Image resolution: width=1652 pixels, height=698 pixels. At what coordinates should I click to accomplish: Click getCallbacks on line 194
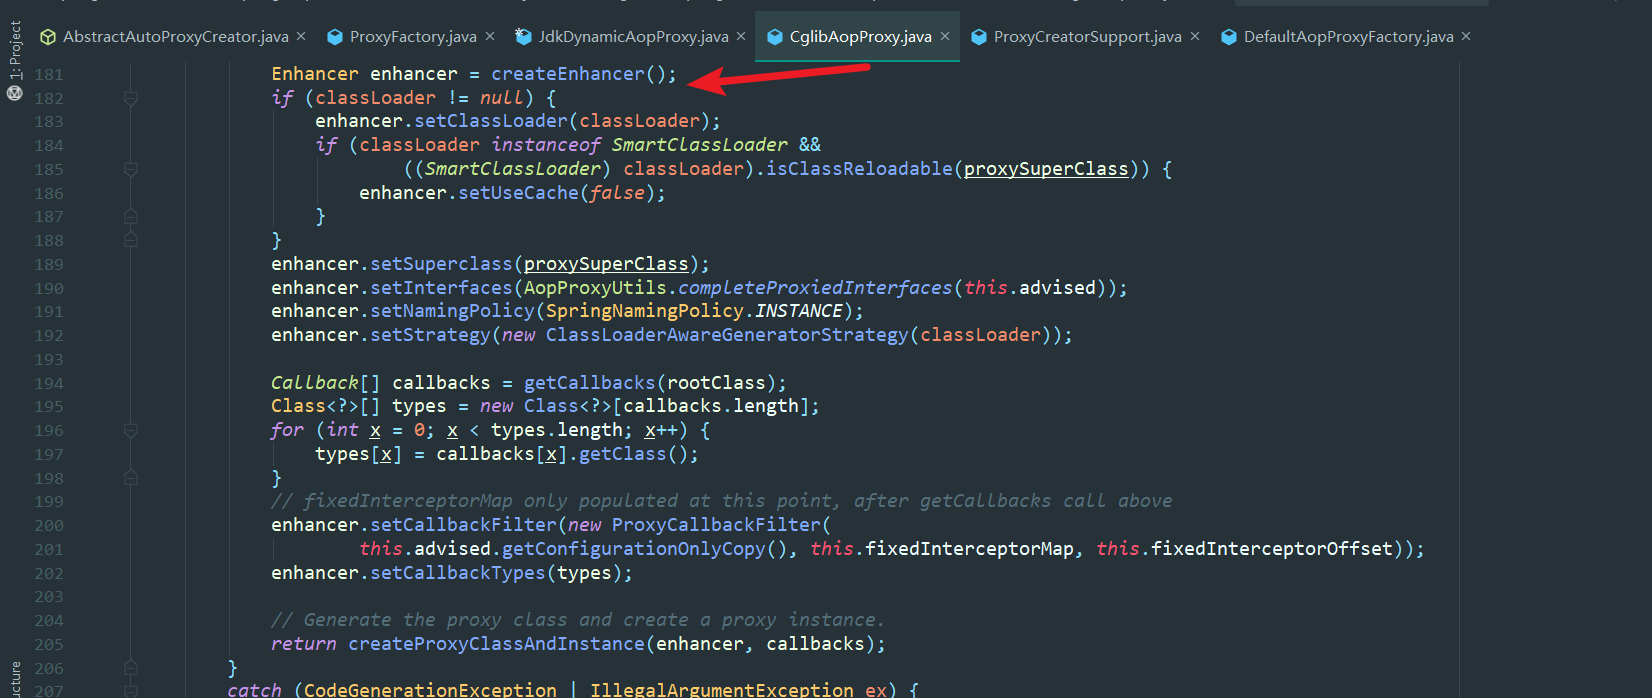point(590,383)
